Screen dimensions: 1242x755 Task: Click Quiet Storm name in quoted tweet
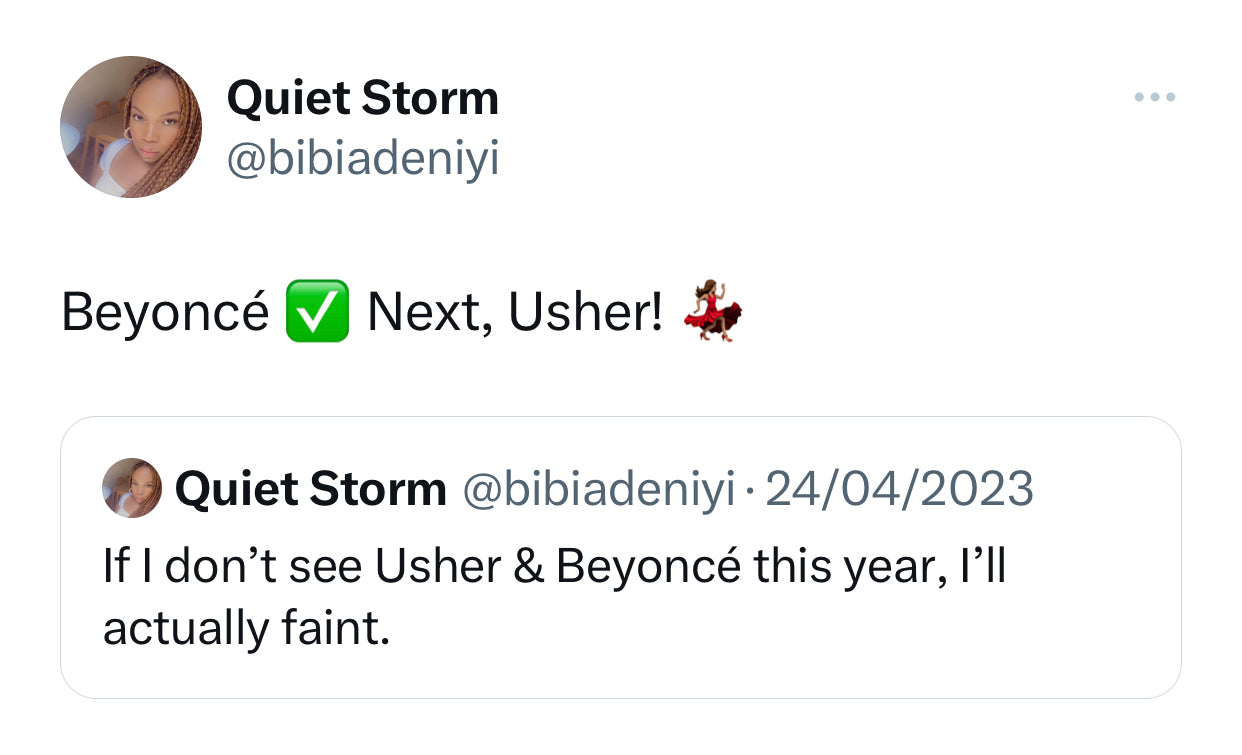click(x=310, y=489)
